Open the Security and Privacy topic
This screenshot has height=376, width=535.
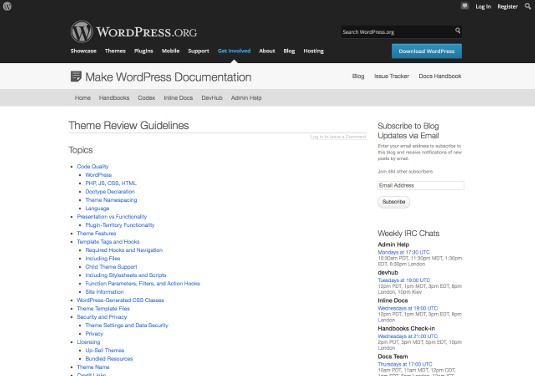[x=102, y=317]
